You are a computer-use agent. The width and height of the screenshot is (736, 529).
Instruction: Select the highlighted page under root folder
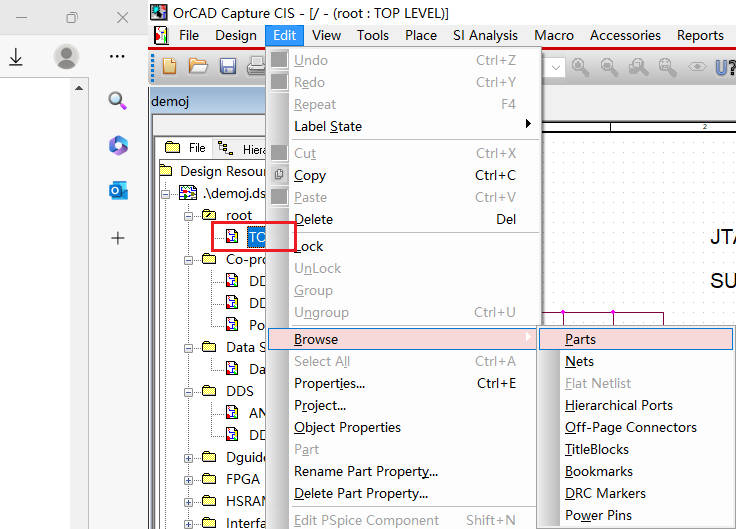[256, 237]
